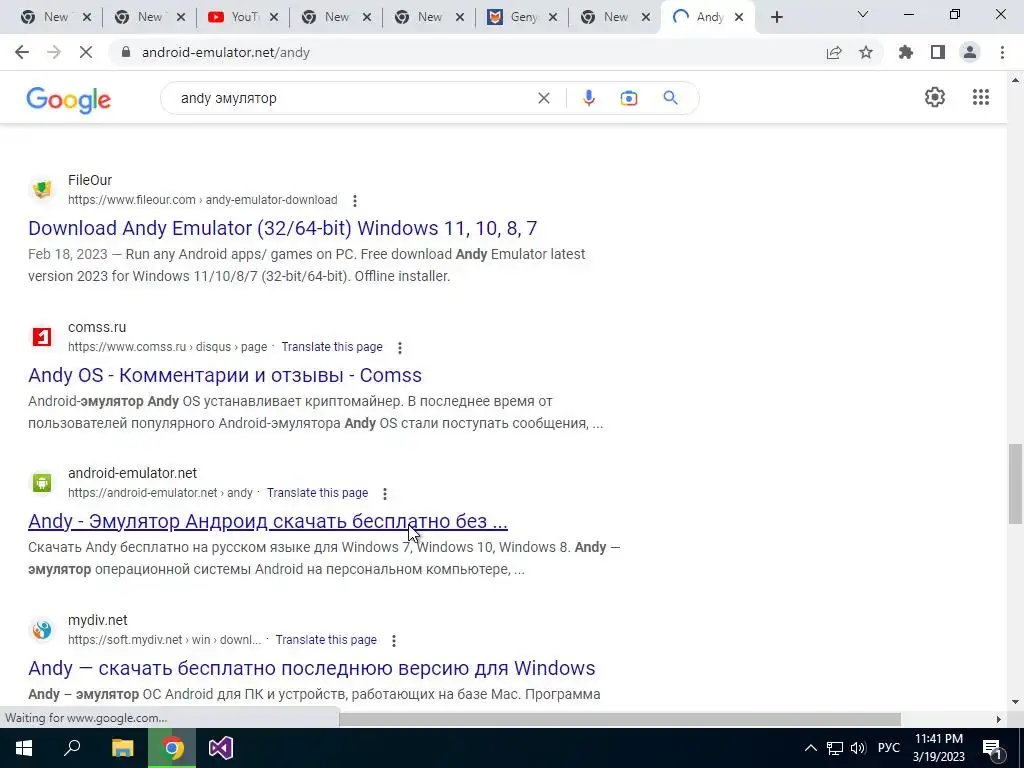Go to Google home via logo
Viewport: 1024px width, 768px height.
(x=69, y=100)
